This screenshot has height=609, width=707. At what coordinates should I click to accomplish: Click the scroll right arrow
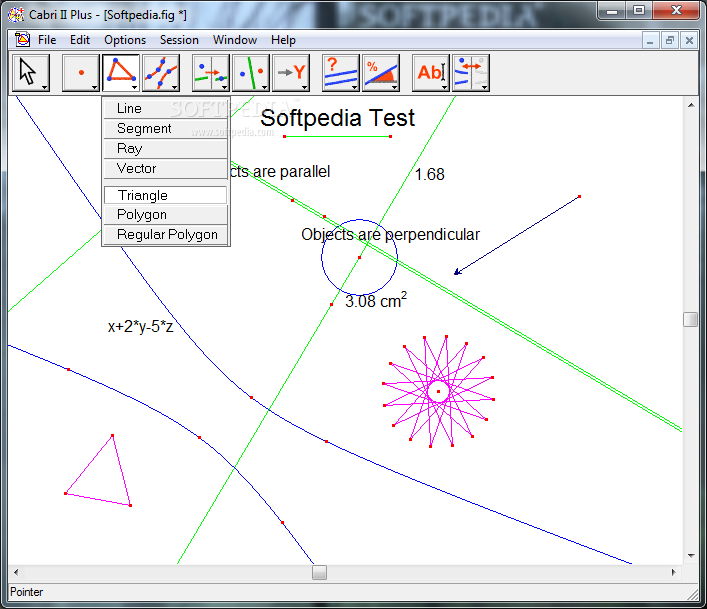674,572
